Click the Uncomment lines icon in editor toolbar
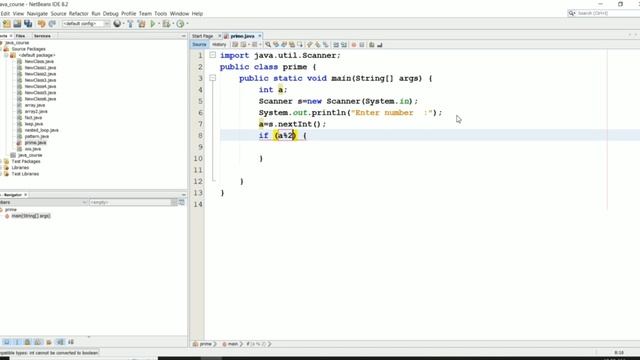This screenshot has height=360, width=640. tap(380, 45)
